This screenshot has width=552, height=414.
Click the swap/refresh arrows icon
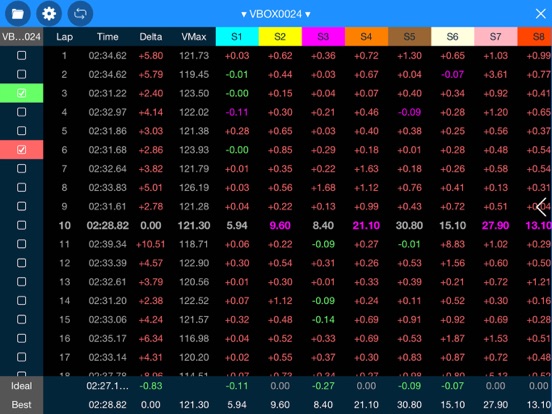click(x=80, y=14)
